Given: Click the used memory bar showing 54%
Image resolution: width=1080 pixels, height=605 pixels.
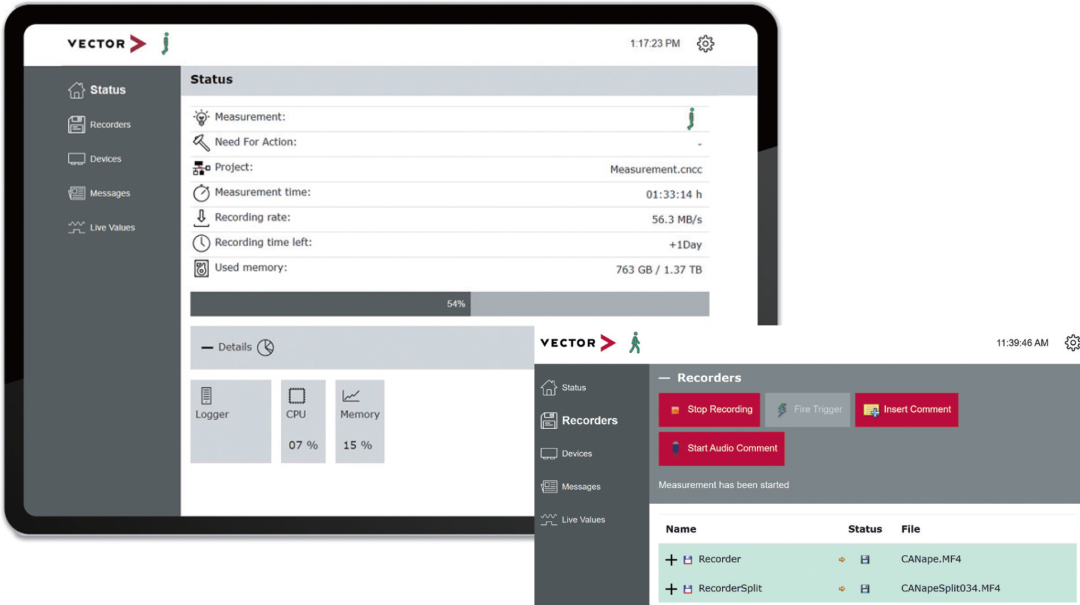Looking at the screenshot, I should [x=449, y=304].
